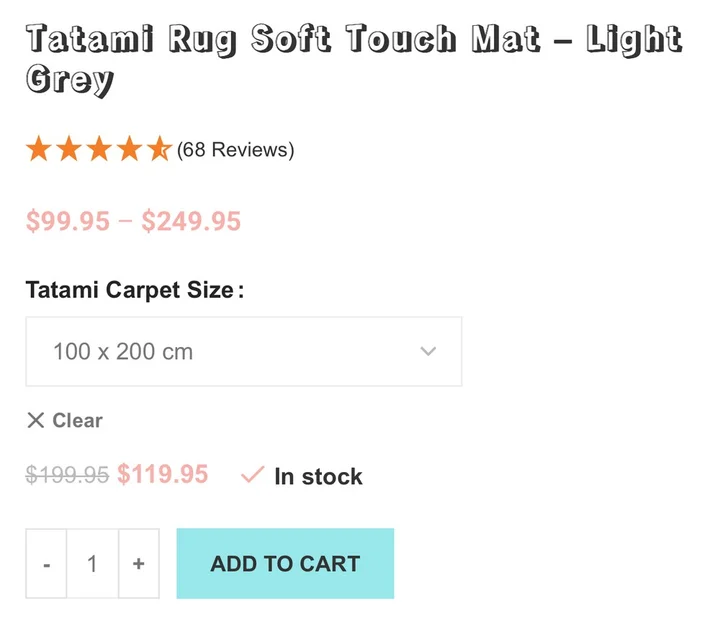Viewport: 720px width, 642px height.
Task: Click the X icon beside Clear
Action: coord(36,420)
